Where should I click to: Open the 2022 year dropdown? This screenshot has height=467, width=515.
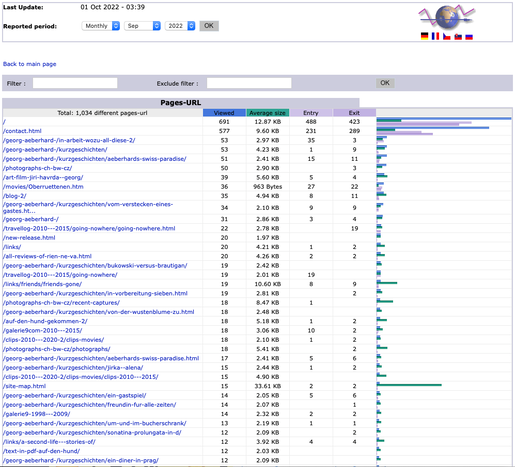pos(180,26)
